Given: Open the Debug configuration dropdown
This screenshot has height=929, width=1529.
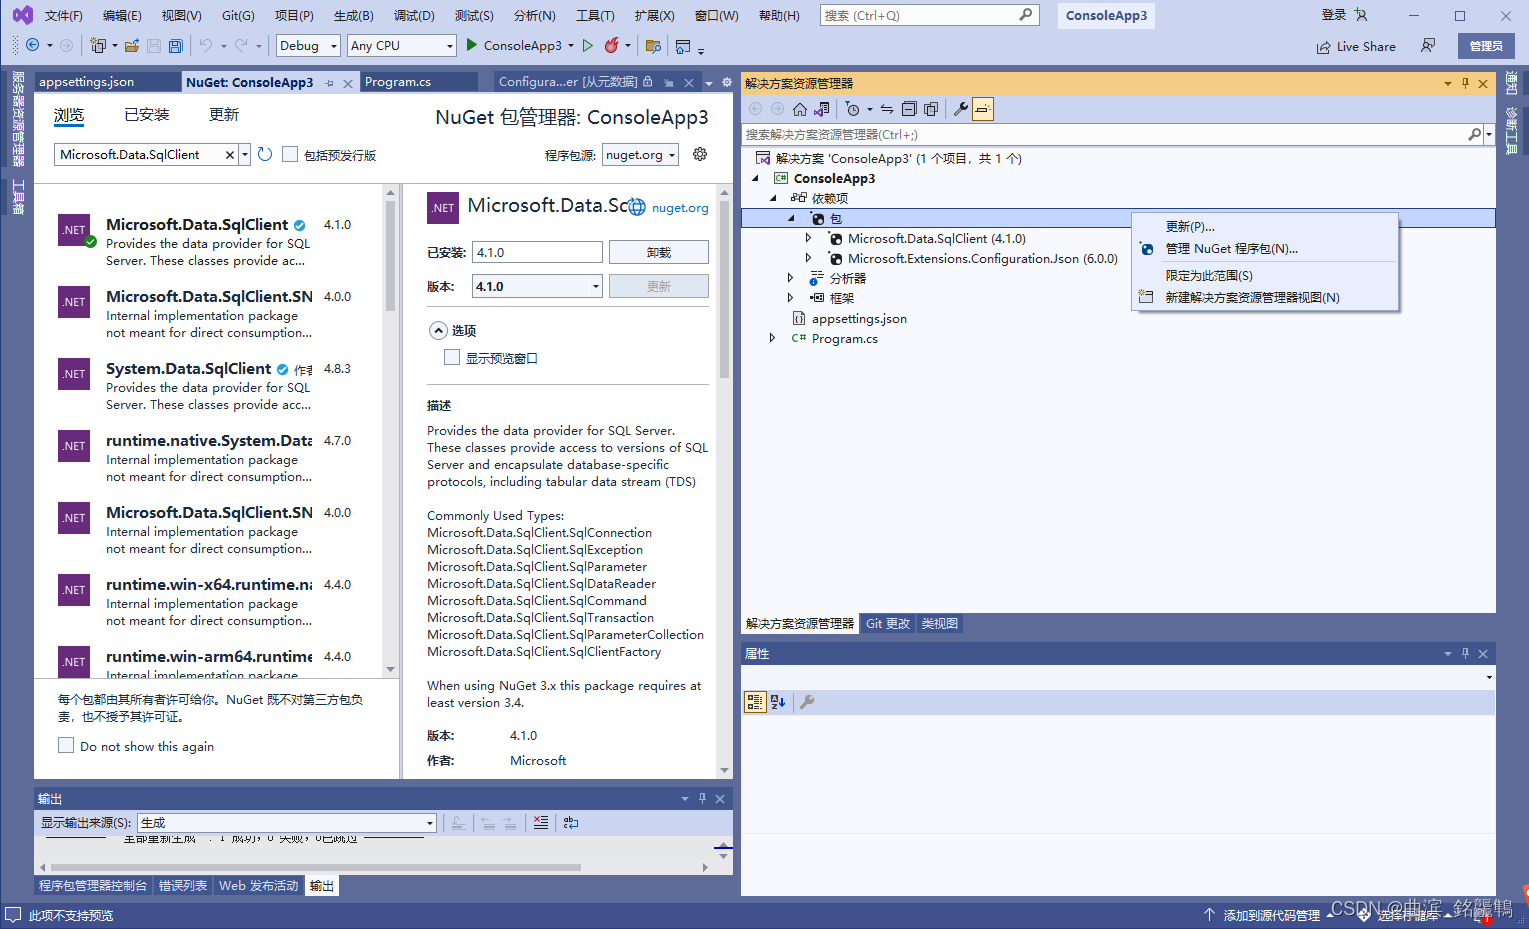Looking at the screenshot, I should coord(309,45).
